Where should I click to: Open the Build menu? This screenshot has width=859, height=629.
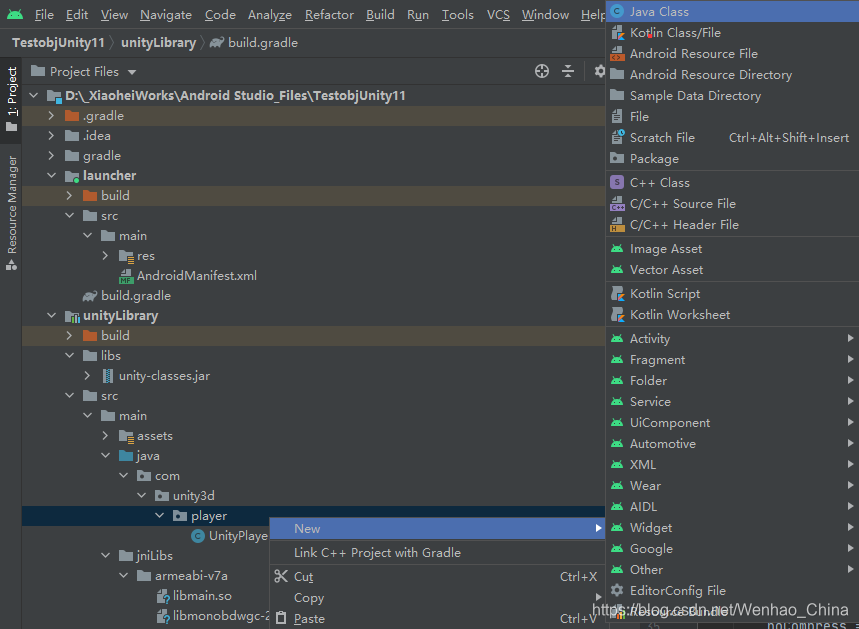tap(380, 15)
